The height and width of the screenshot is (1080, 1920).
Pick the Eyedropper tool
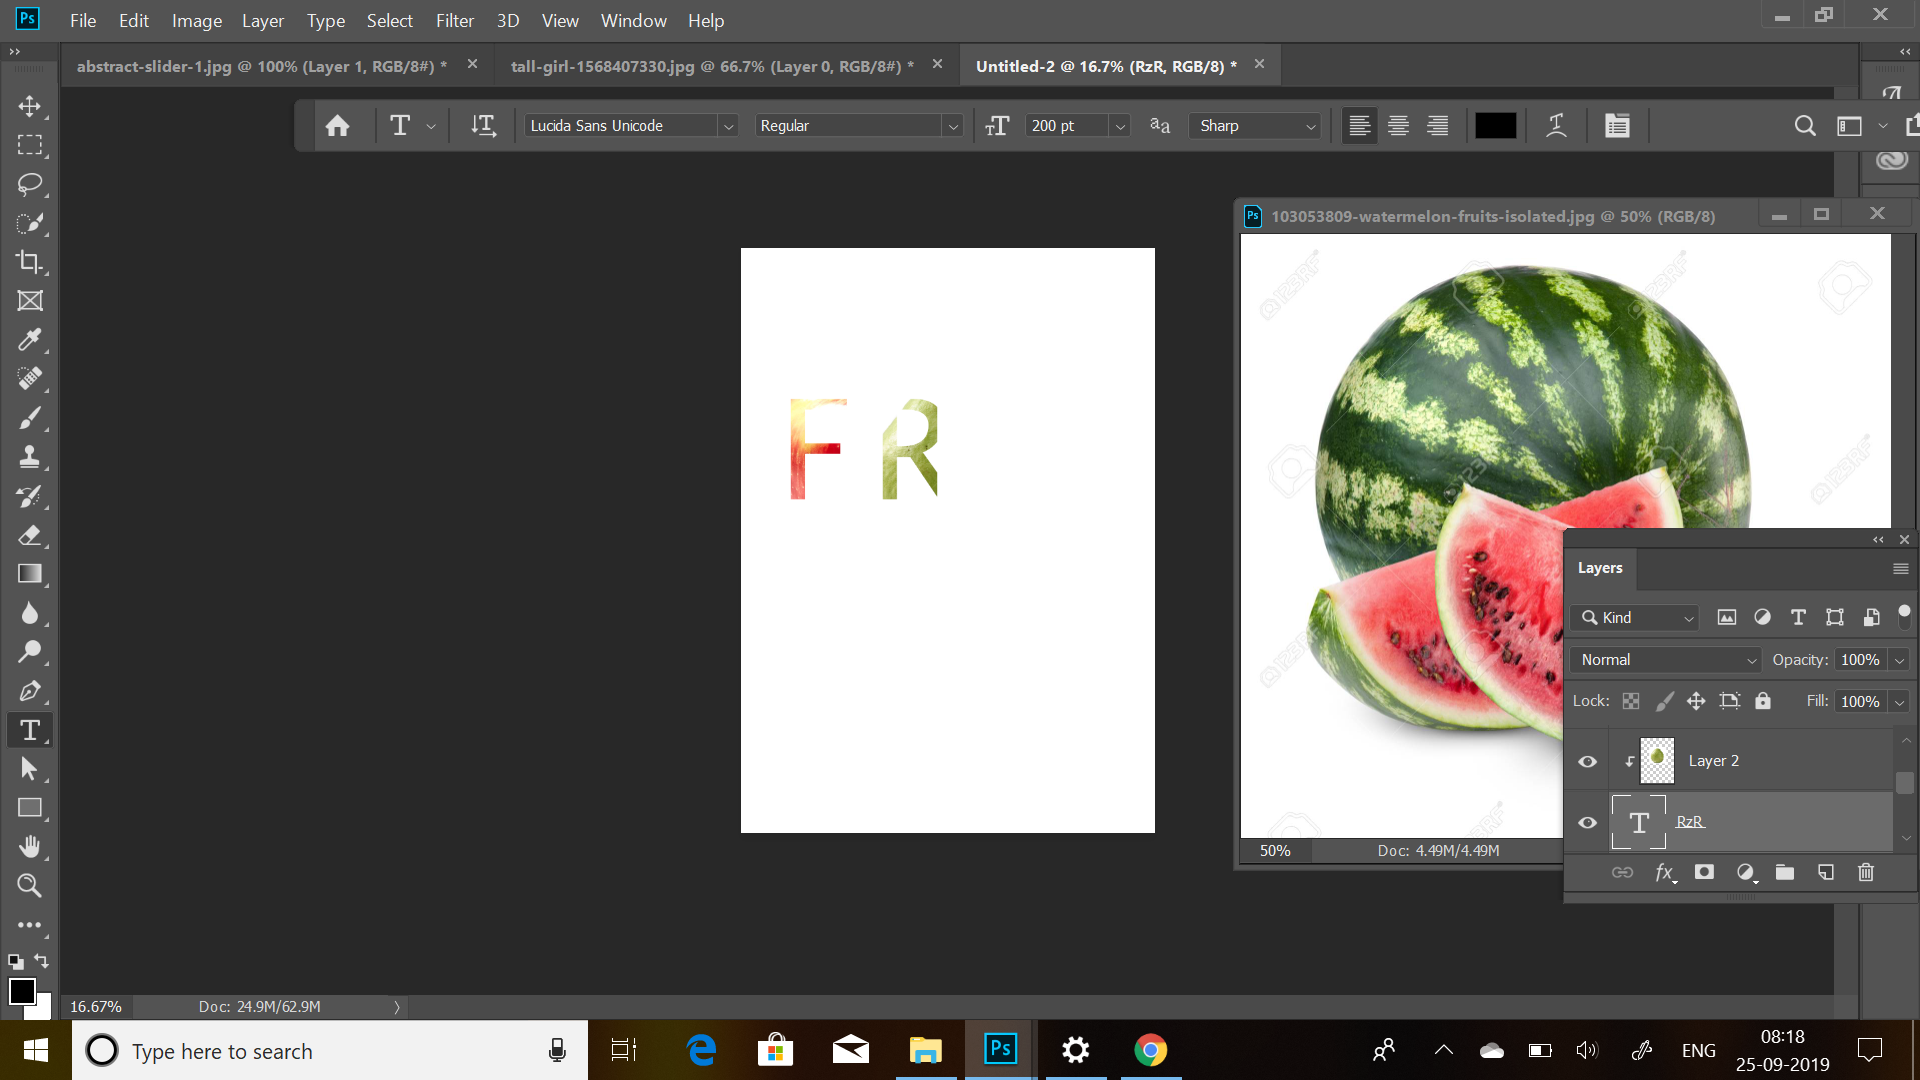29,340
